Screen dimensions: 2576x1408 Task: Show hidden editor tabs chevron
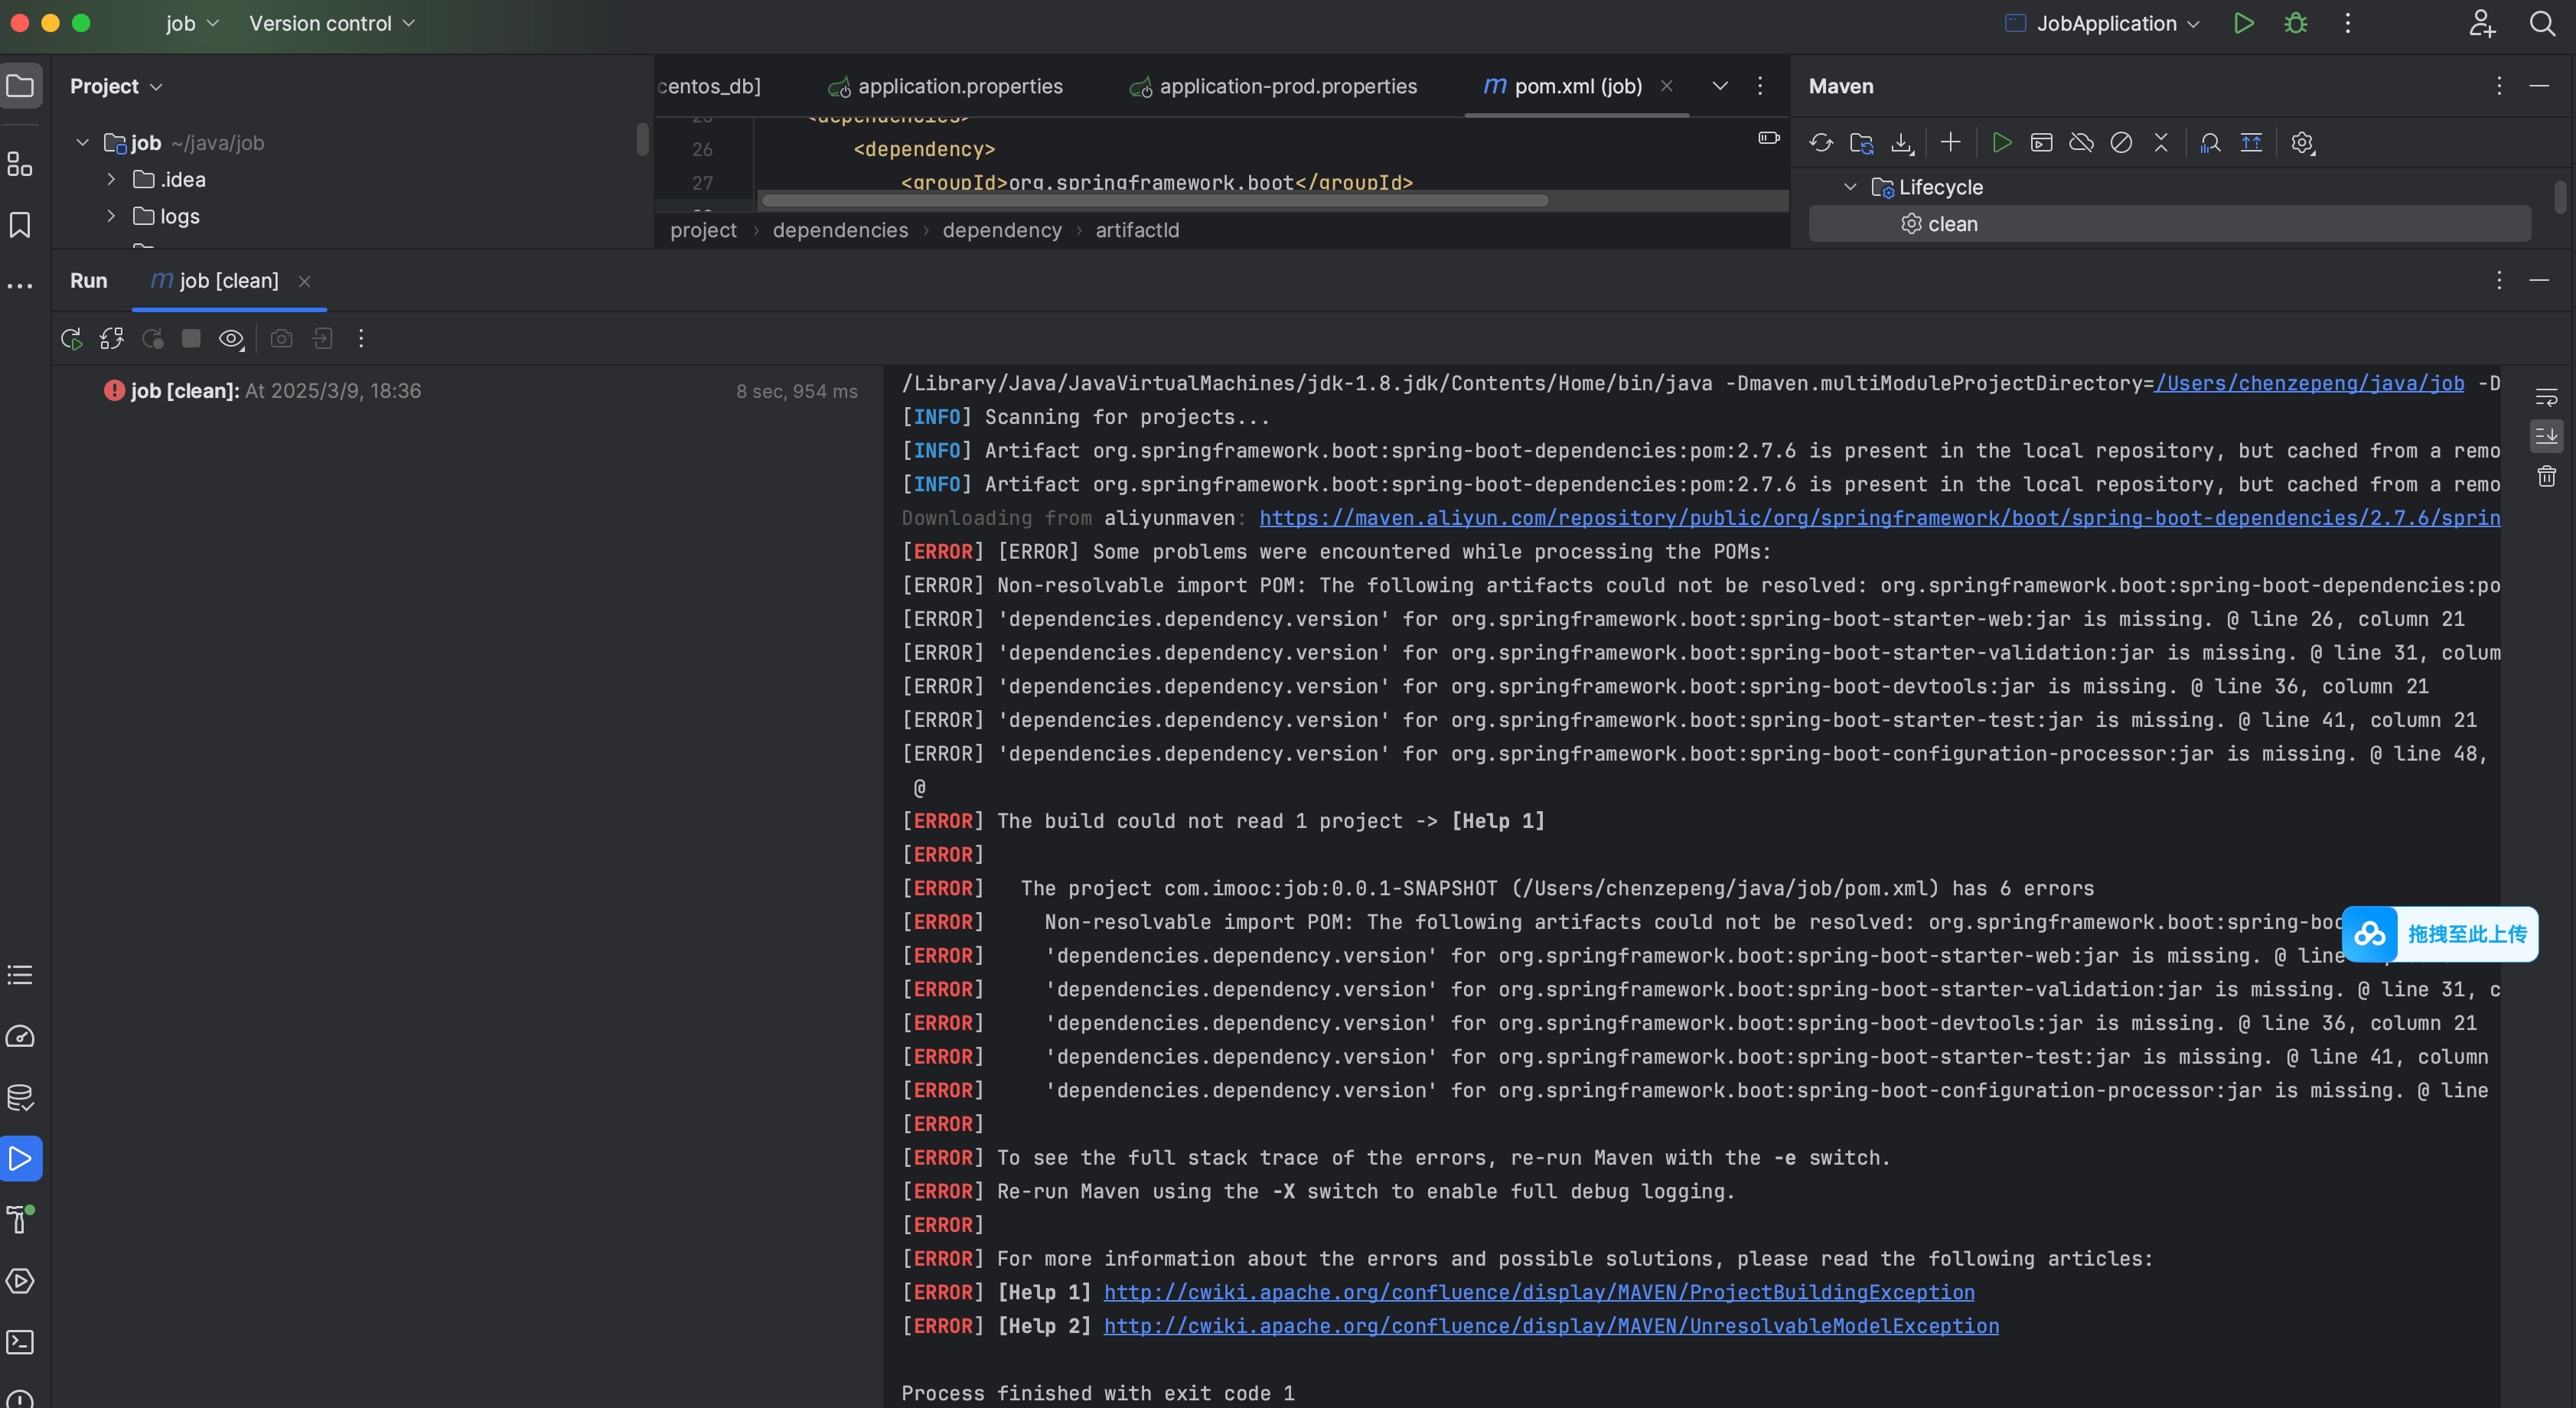(1720, 86)
